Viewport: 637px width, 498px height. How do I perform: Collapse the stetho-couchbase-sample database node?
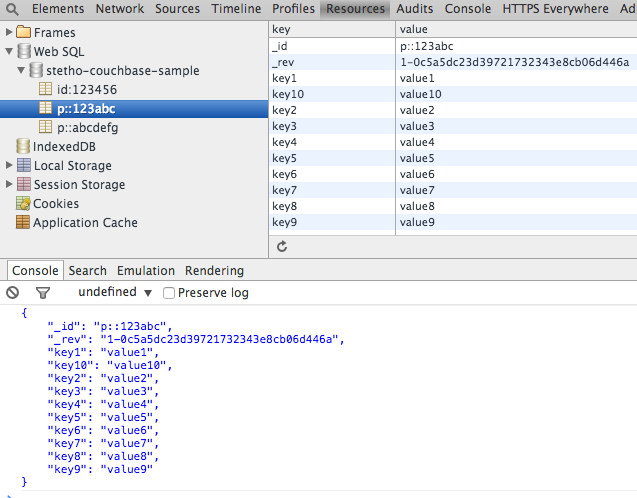pyautogui.click(x=21, y=70)
